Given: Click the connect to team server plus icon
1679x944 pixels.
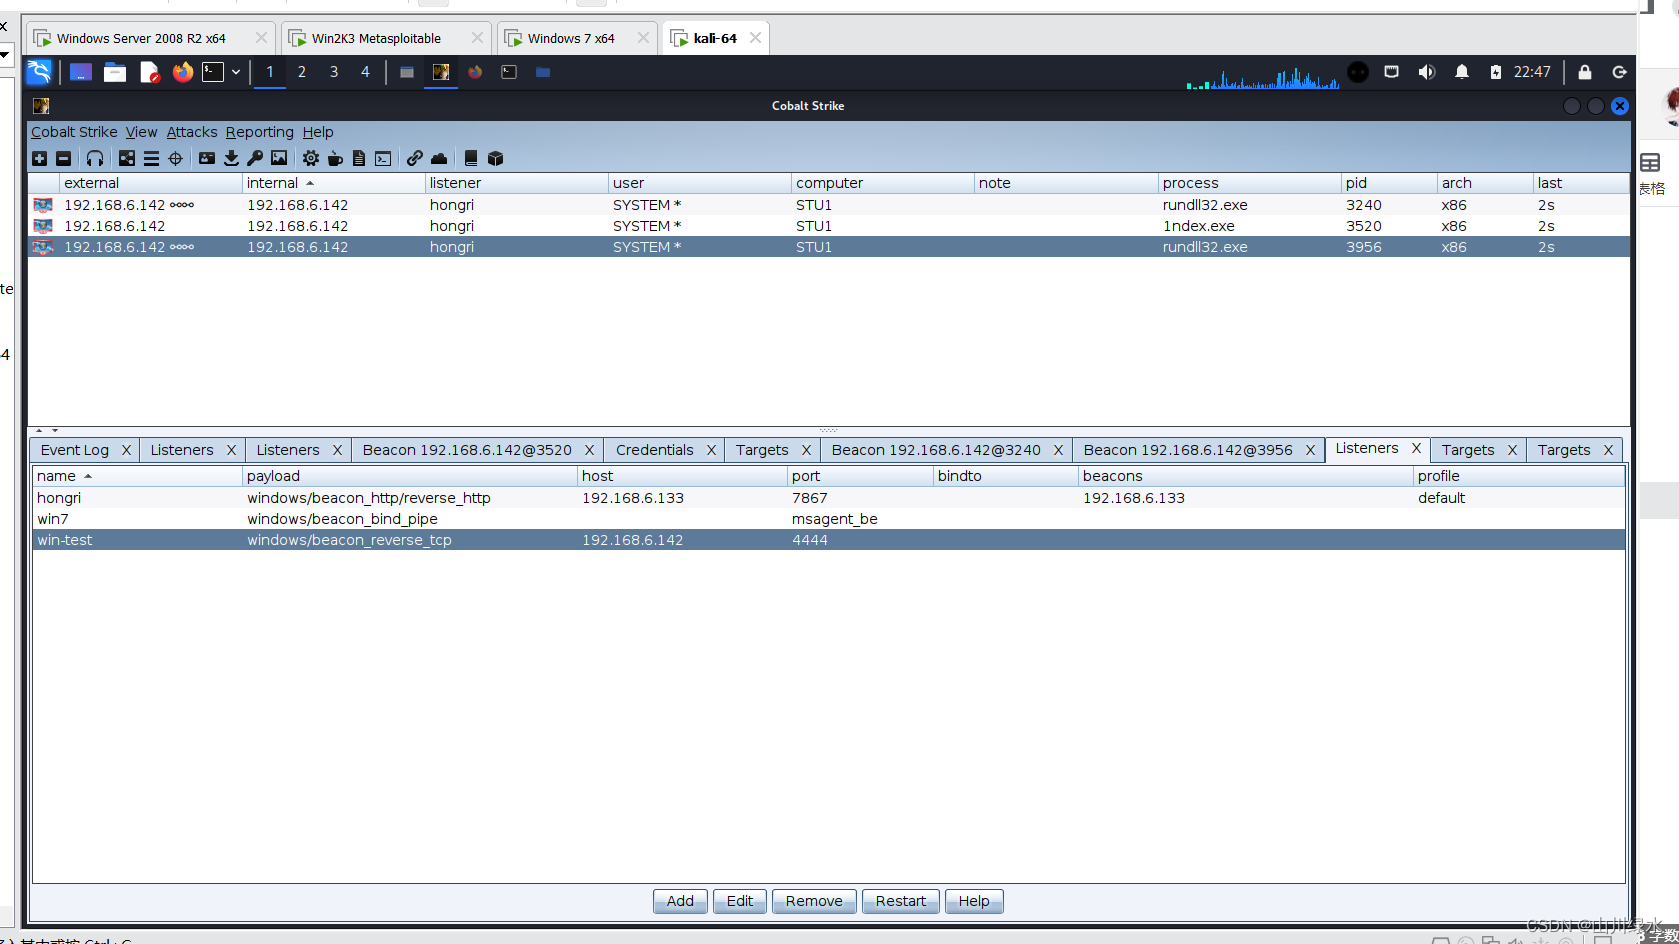Looking at the screenshot, I should click(x=40, y=158).
